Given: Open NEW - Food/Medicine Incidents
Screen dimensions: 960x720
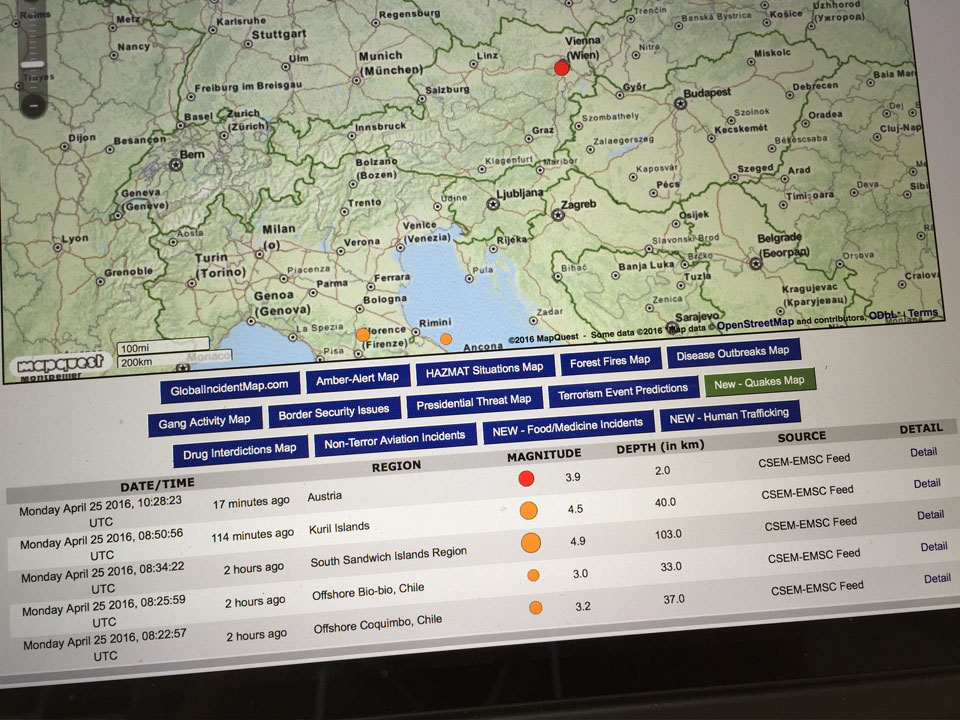Looking at the screenshot, I should click(x=568, y=427).
